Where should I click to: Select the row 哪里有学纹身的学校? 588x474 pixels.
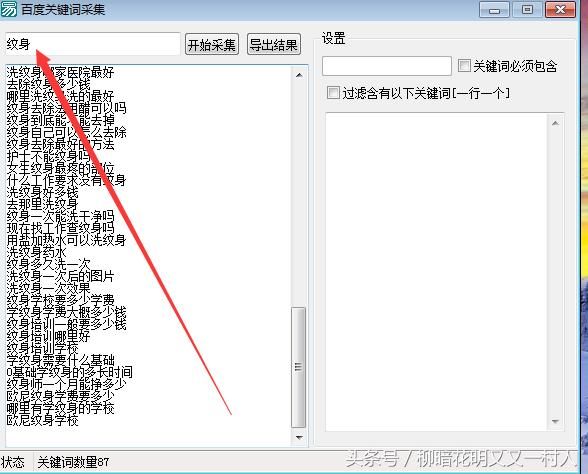coord(60,408)
